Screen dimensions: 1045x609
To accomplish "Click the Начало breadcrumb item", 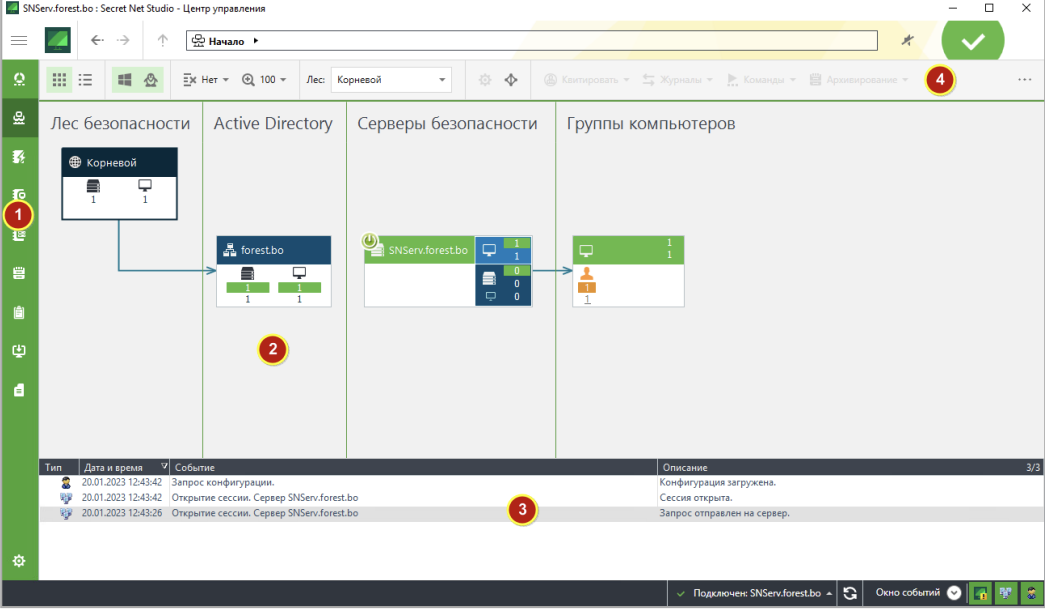I will point(219,41).
